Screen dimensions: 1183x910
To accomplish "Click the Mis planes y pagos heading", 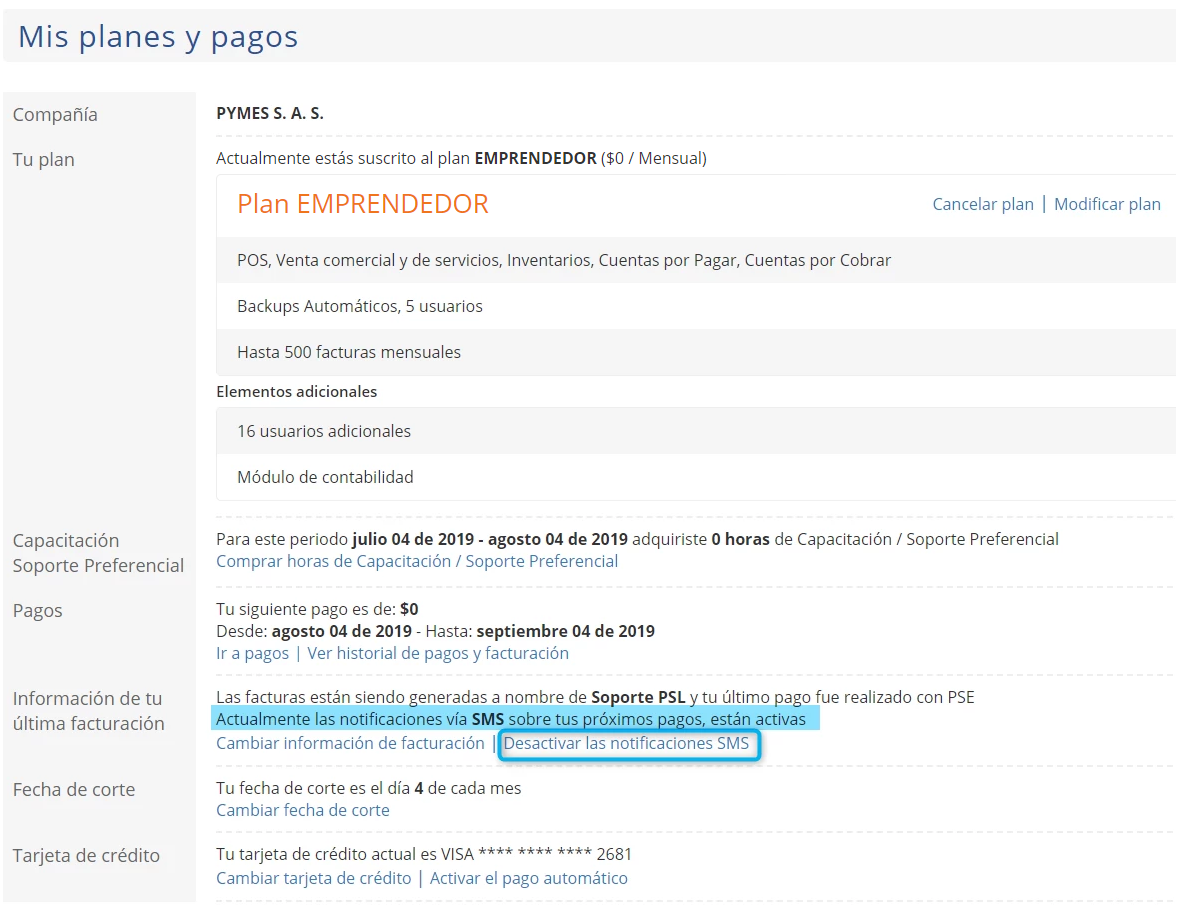I will click(158, 37).
